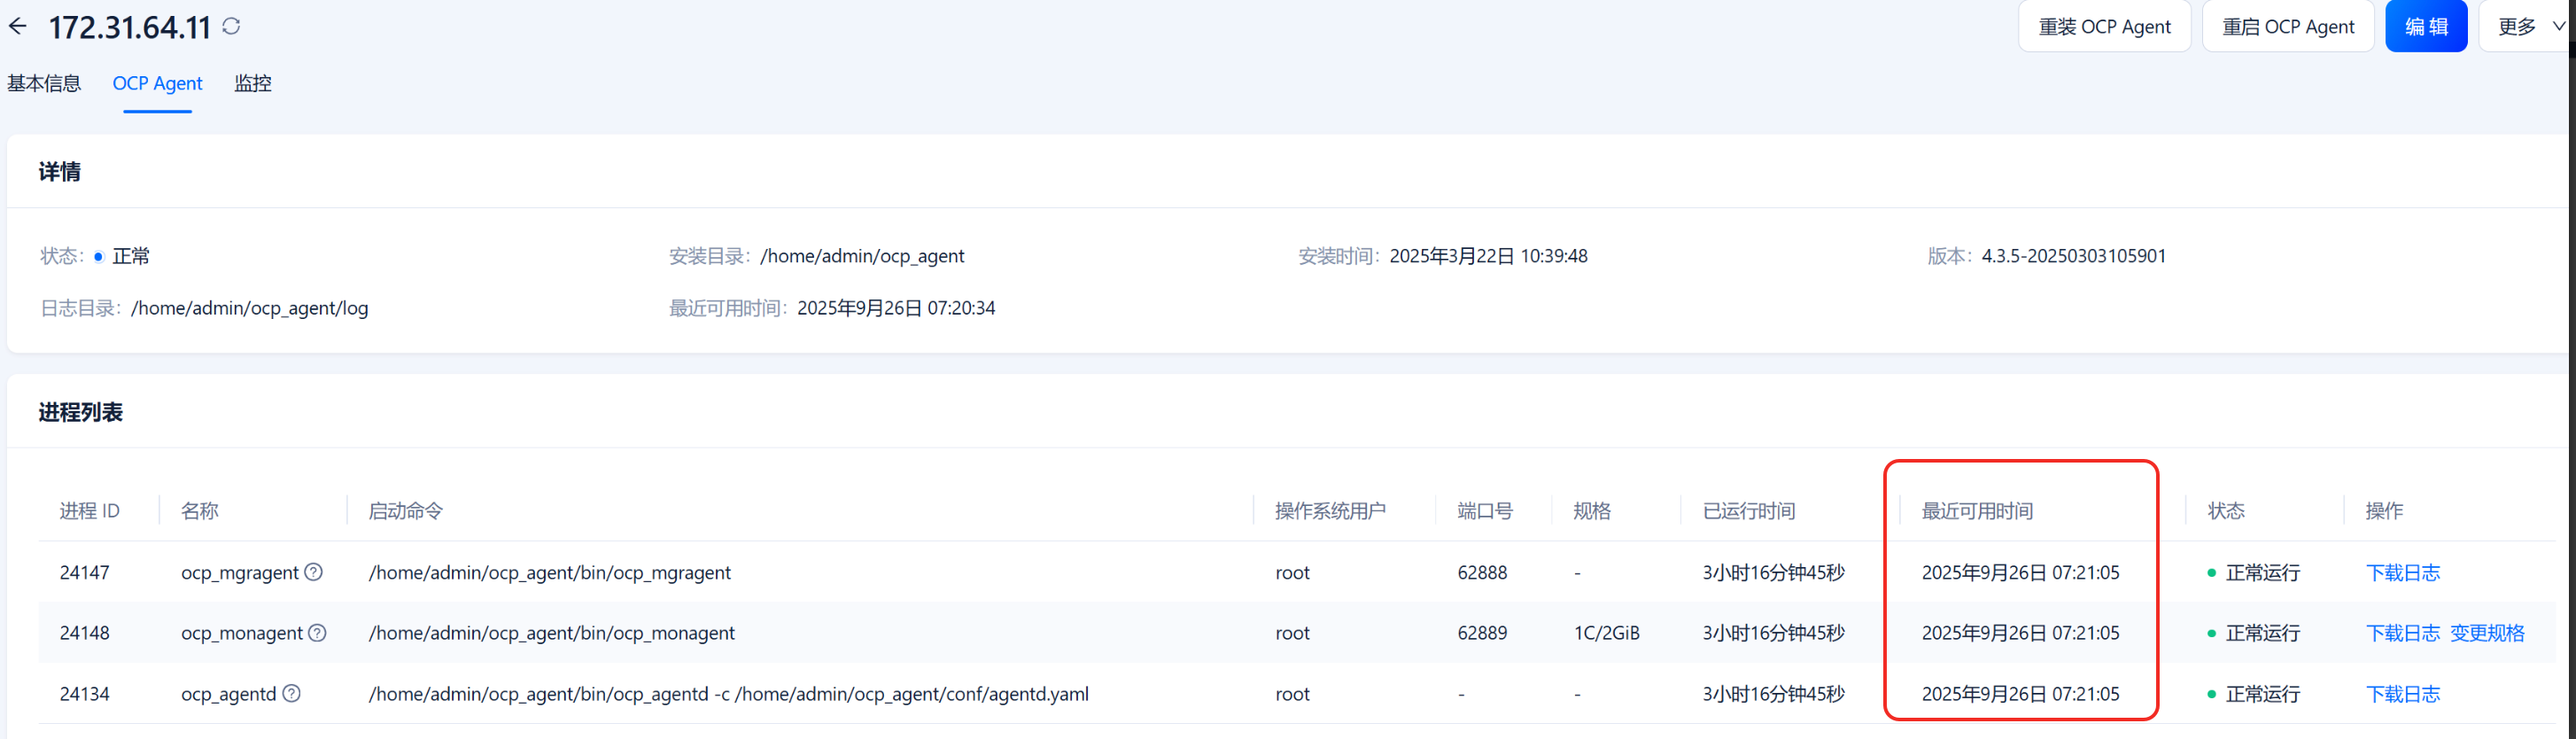Click the 名称 column header

[200, 511]
